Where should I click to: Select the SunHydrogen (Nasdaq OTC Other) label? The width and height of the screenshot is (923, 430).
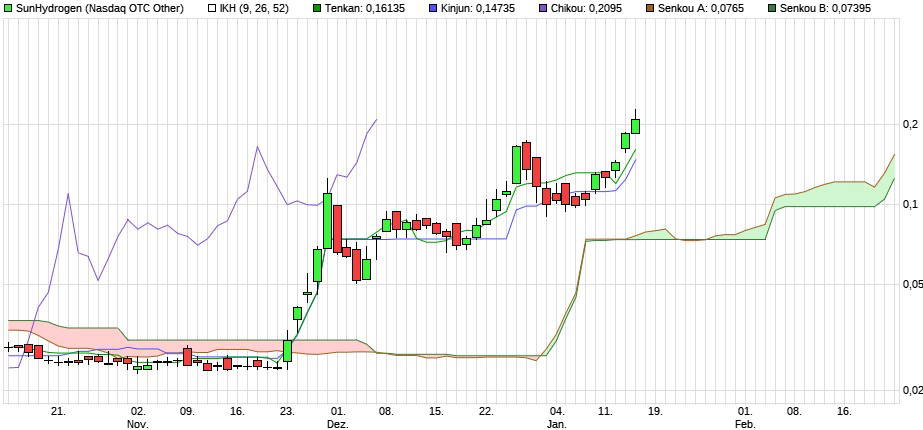click(x=100, y=8)
